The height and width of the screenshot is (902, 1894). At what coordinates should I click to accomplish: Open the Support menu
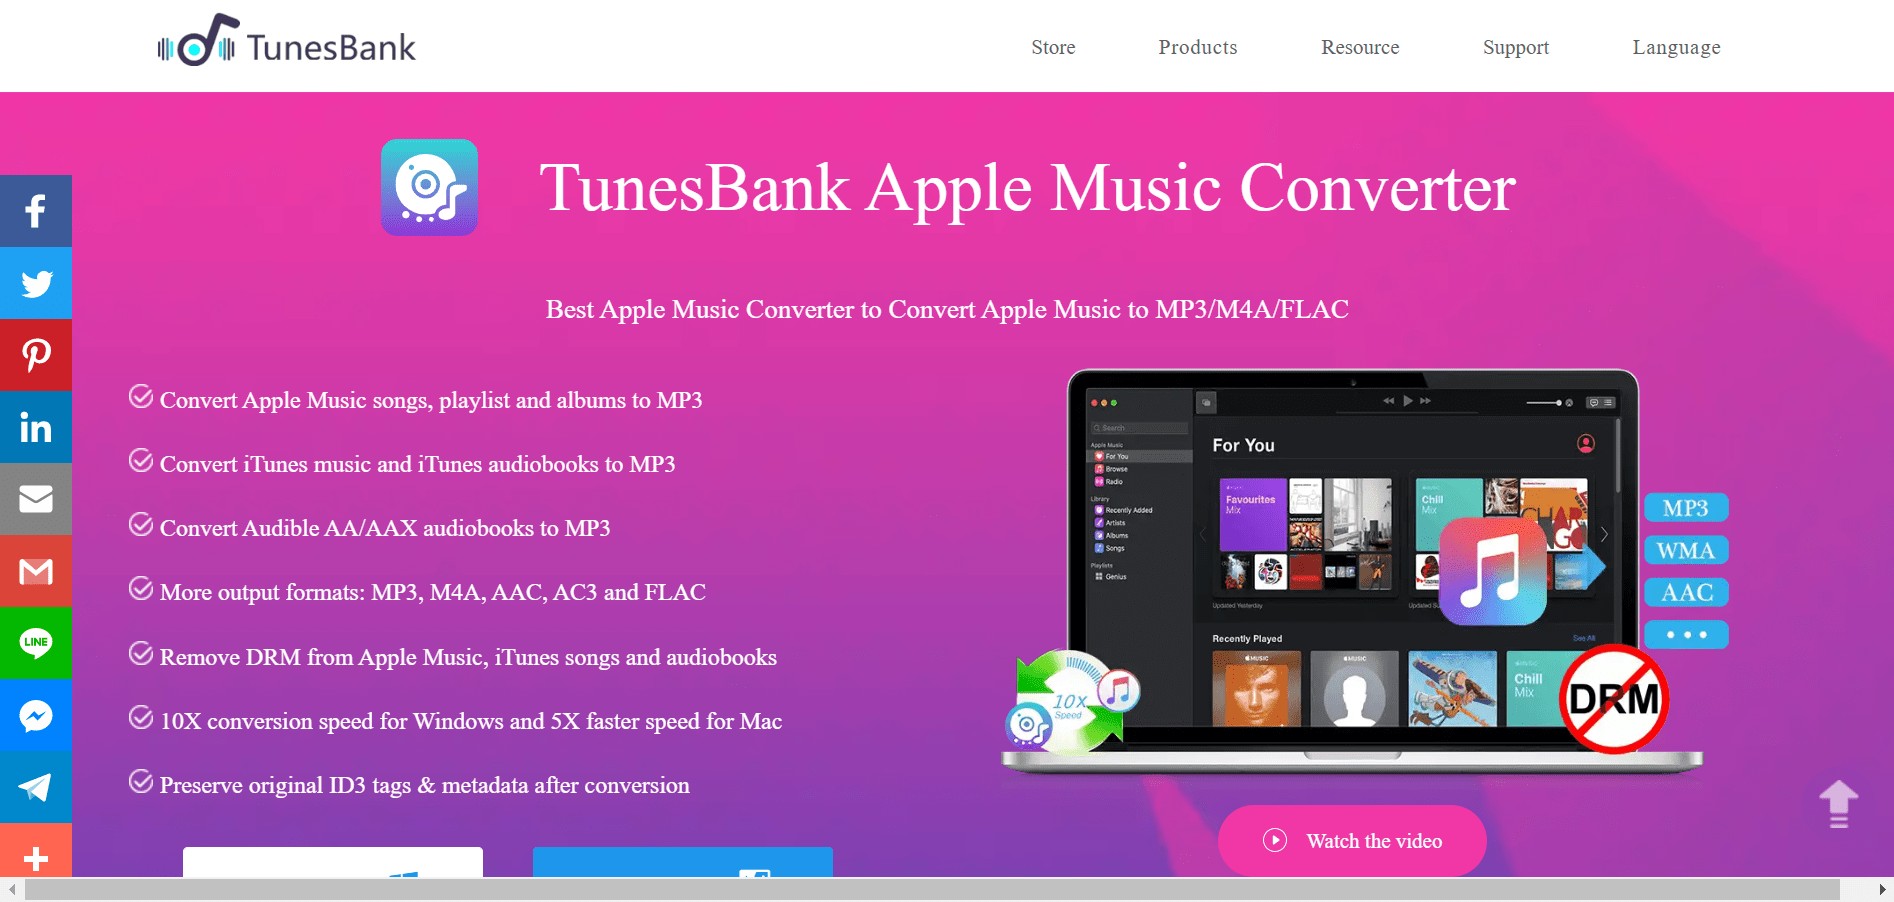(1515, 47)
